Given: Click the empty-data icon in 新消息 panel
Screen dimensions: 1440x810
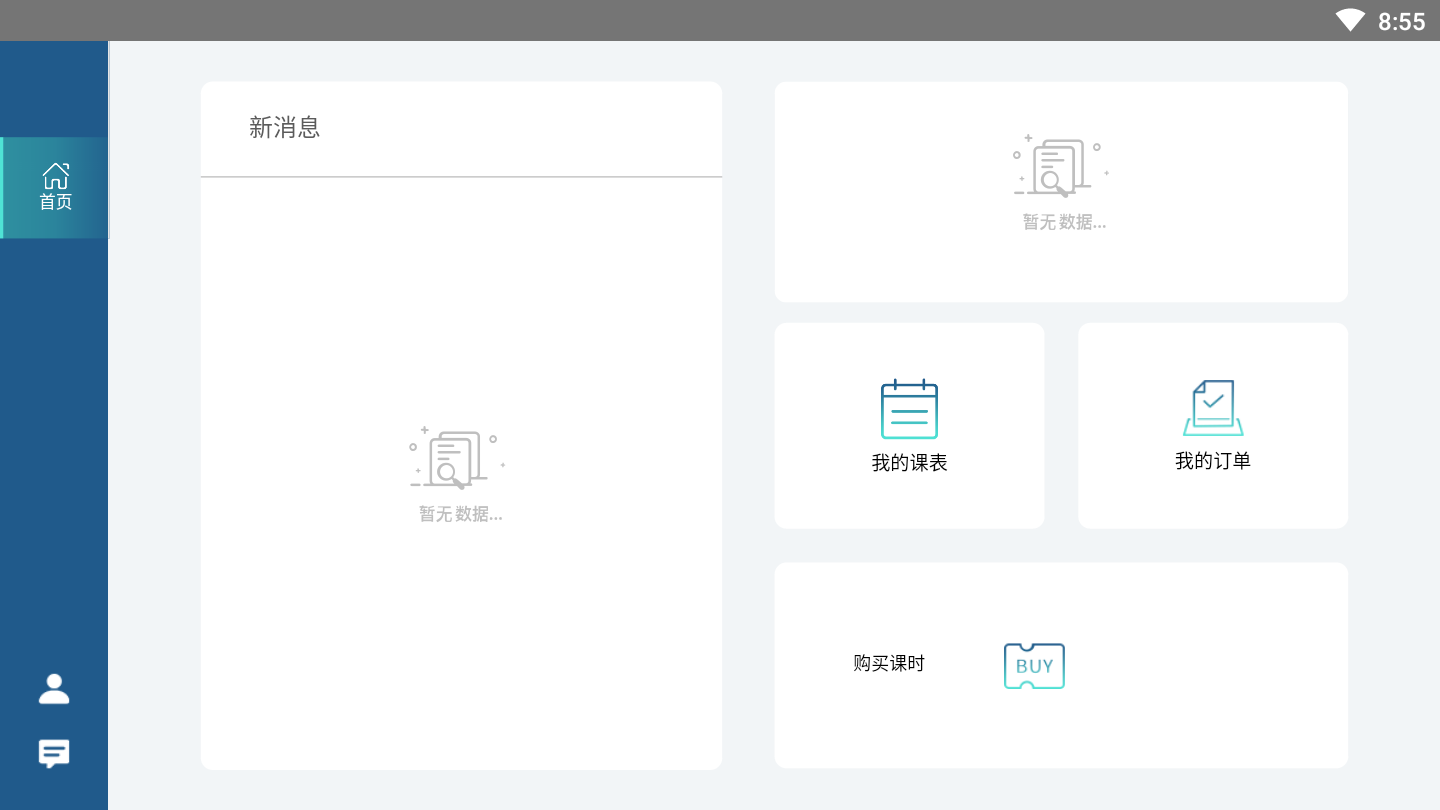Looking at the screenshot, I should (457, 459).
